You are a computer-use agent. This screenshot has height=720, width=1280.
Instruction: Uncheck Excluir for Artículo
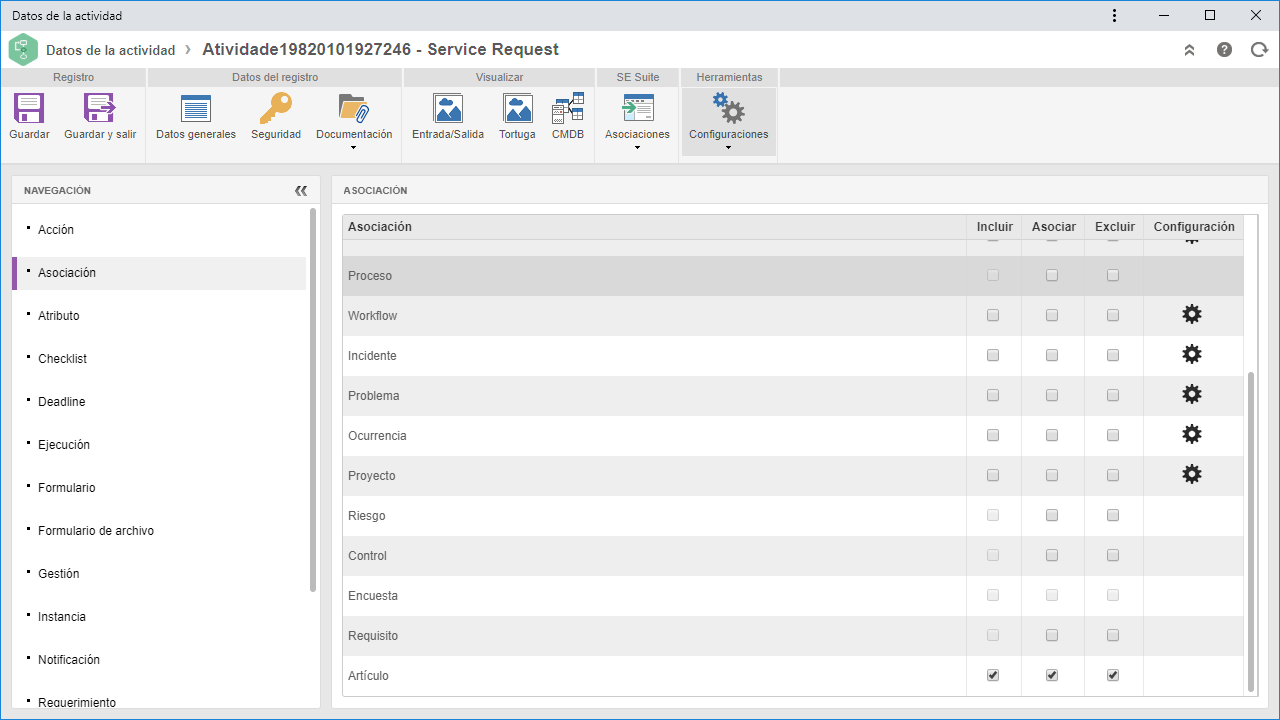click(x=1113, y=675)
